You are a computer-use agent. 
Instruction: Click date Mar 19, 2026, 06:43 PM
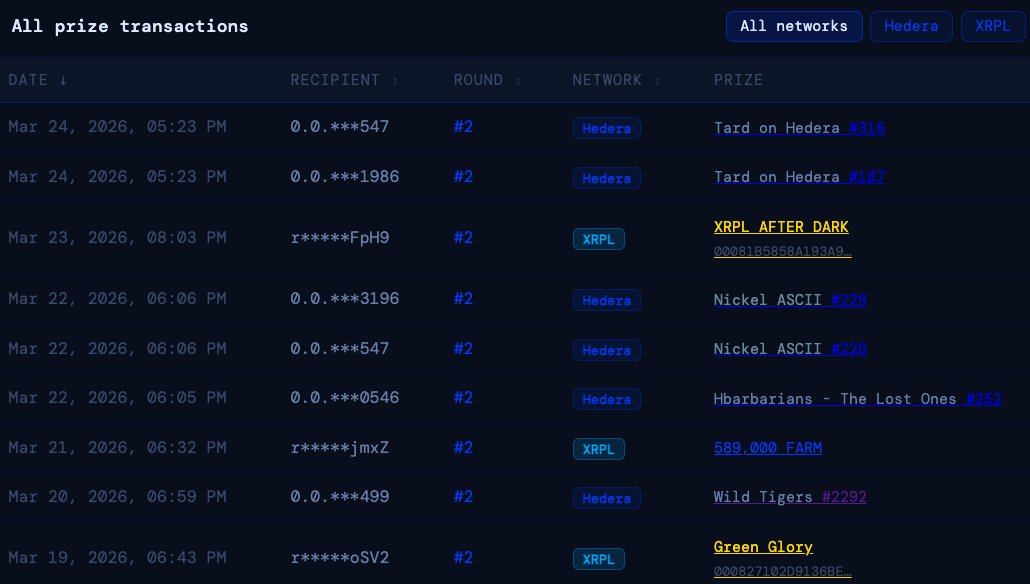pos(117,558)
